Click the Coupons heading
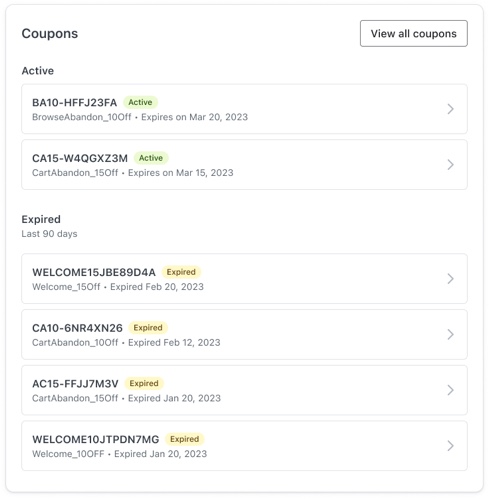 [50, 34]
